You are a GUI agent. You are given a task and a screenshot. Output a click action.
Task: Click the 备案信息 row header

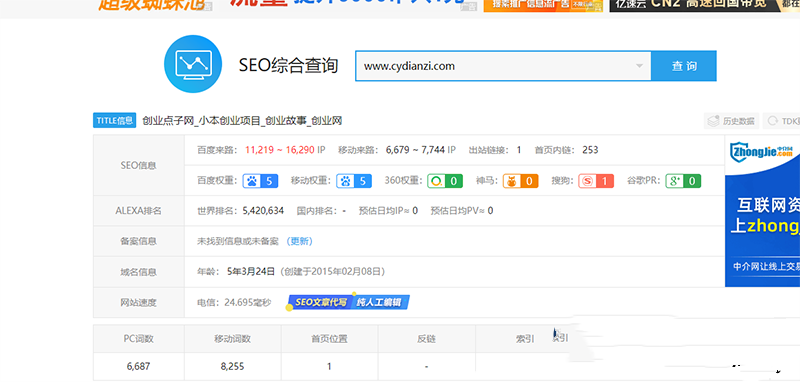138,241
